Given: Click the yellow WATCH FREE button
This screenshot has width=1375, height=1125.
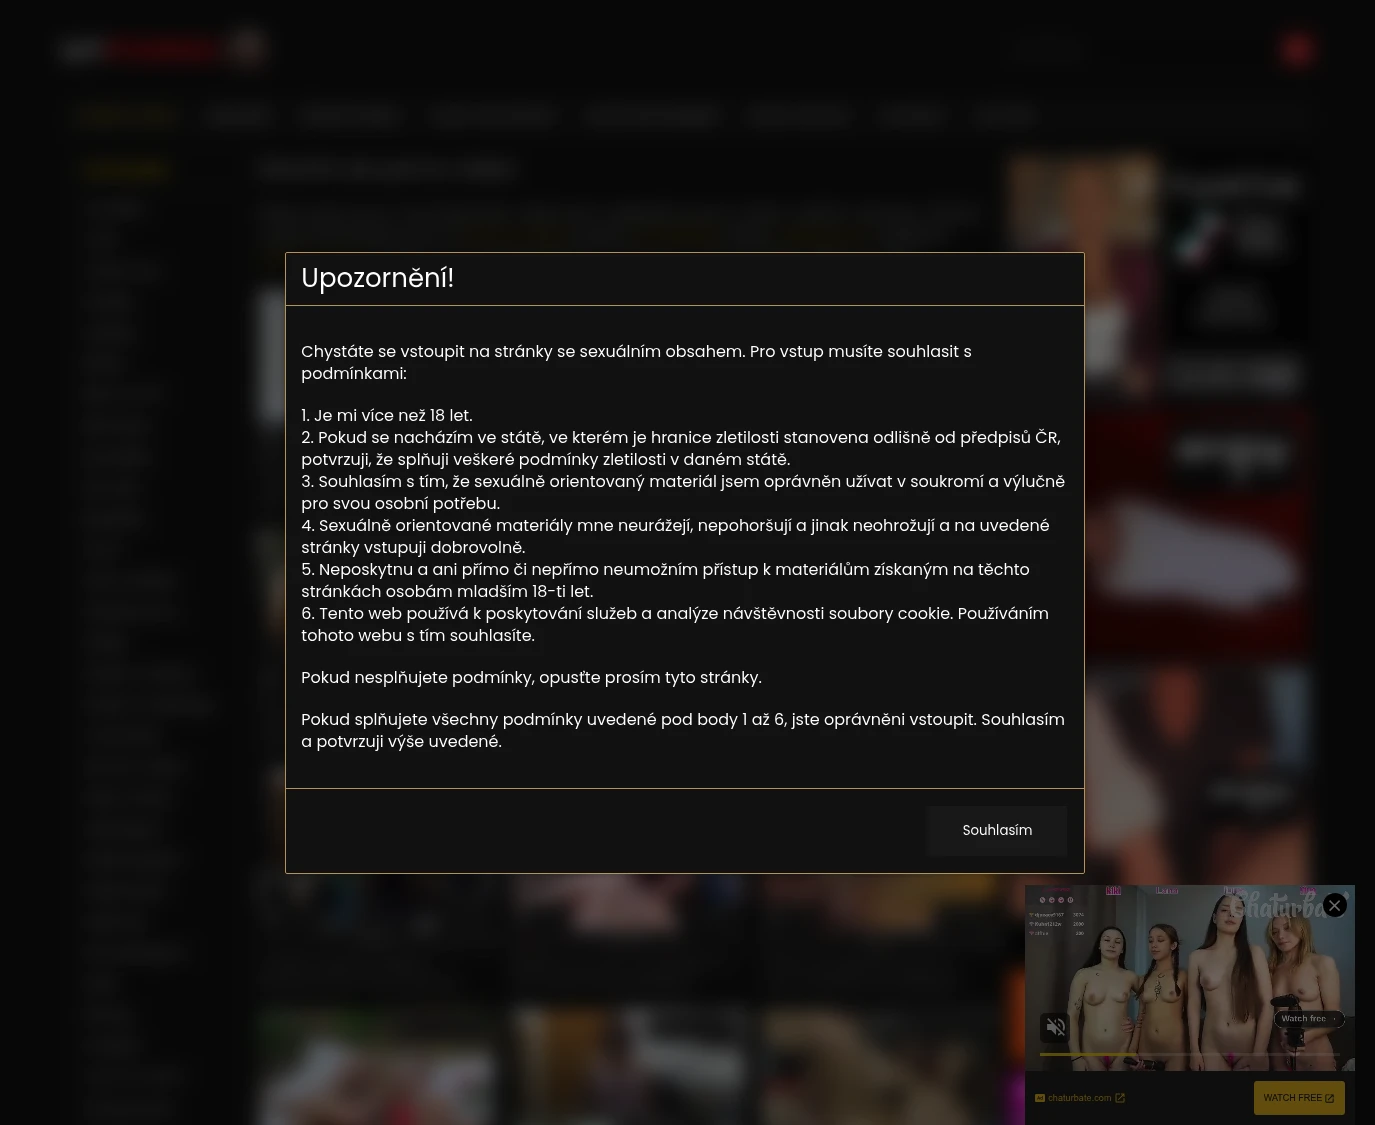Looking at the screenshot, I should [1299, 1098].
